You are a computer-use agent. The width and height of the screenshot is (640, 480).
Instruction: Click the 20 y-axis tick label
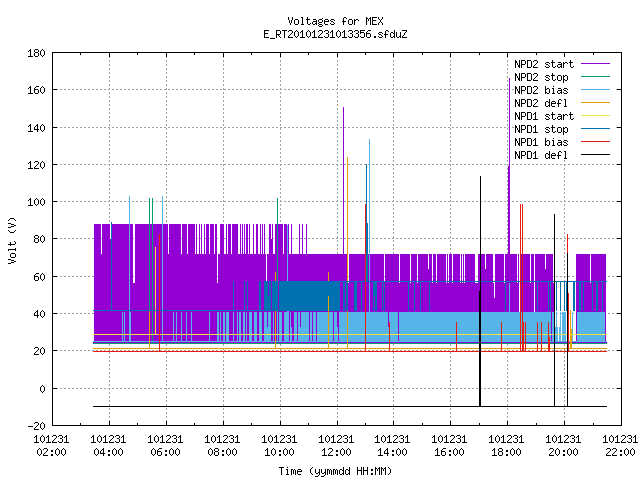(x=39, y=351)
